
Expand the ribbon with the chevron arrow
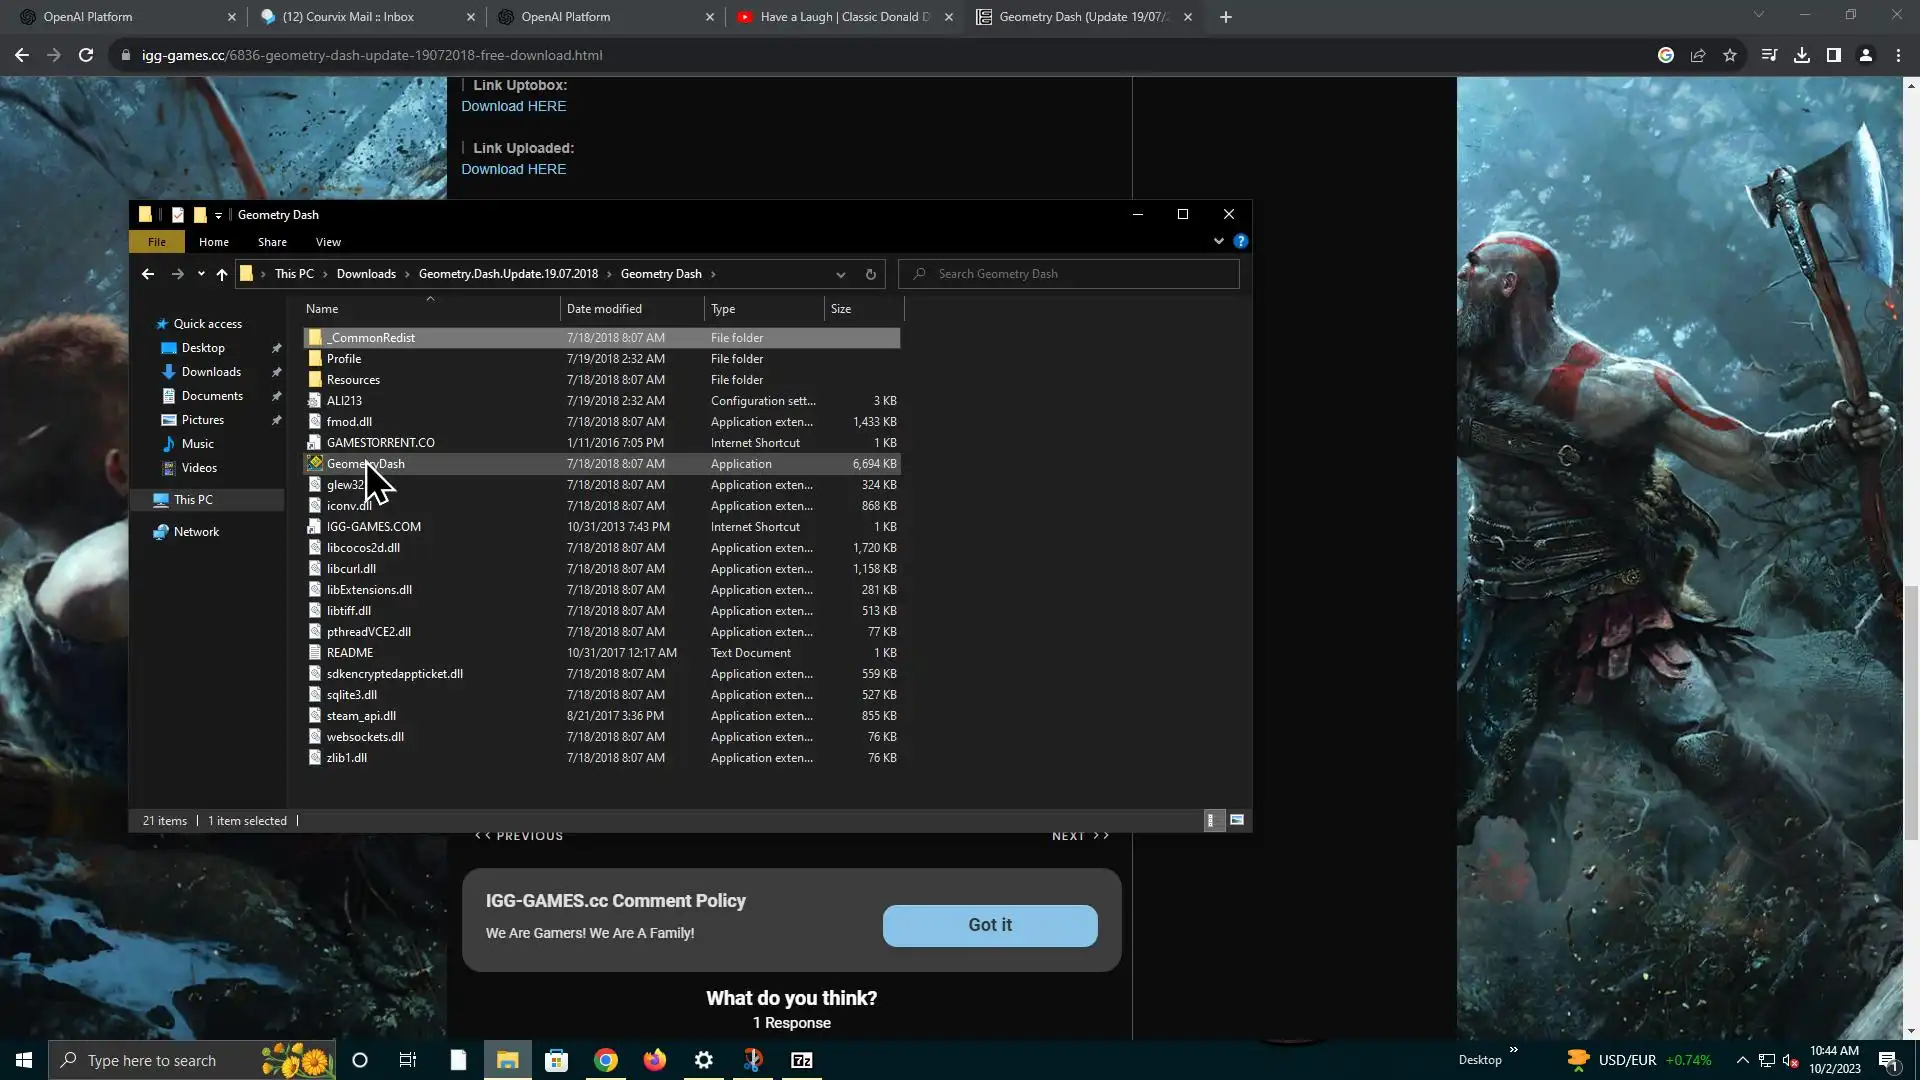[1218, 241]
